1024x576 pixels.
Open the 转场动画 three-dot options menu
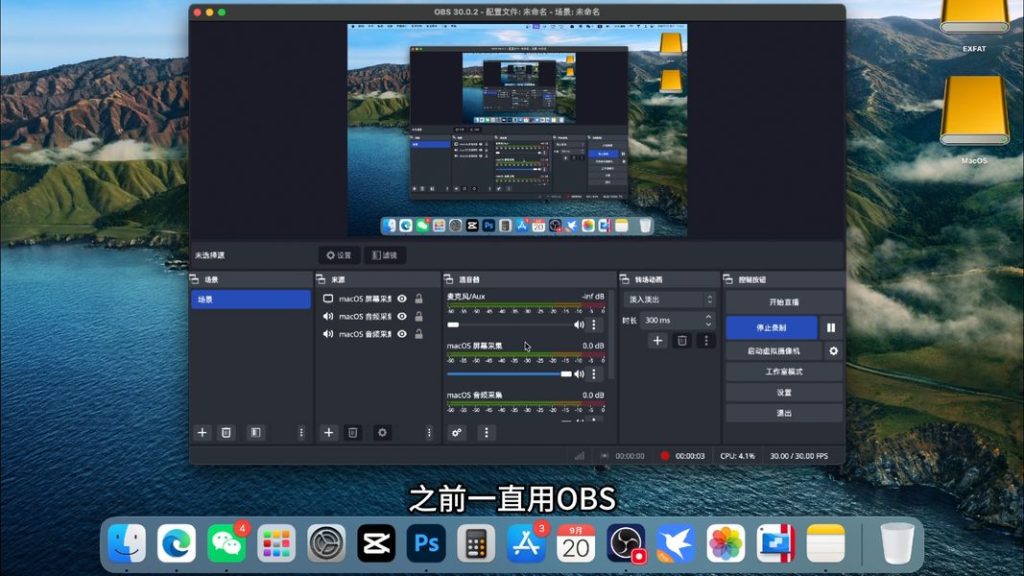click(706, 340)
